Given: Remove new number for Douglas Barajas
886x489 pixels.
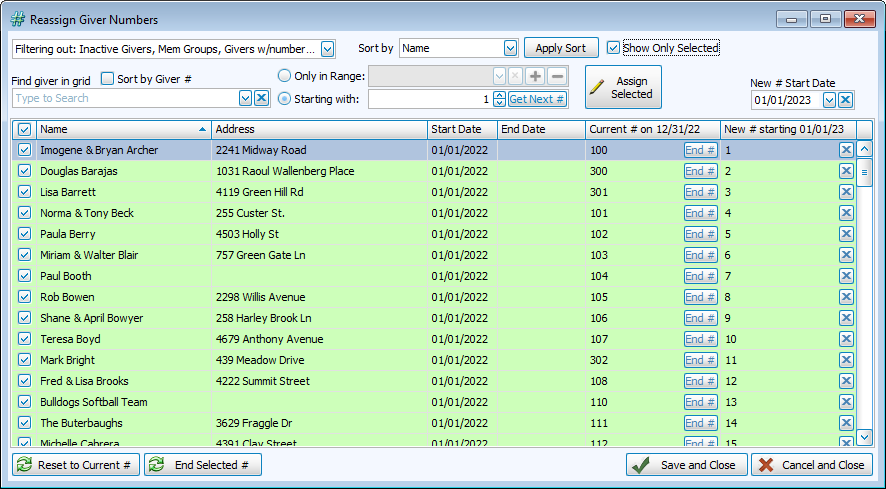Looking at the screenshot, I should 846,171.
